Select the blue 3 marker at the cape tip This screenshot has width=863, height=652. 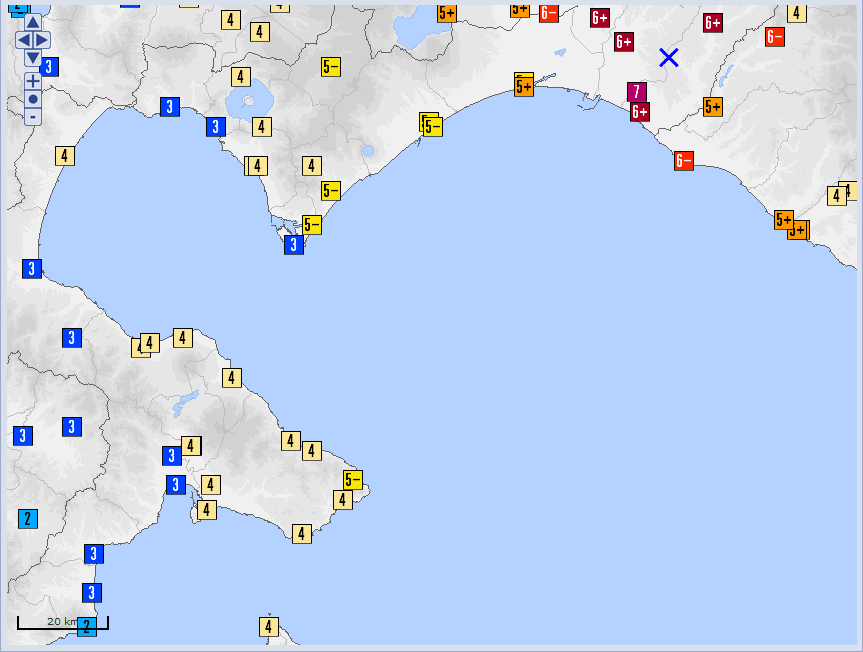[294, 245]
